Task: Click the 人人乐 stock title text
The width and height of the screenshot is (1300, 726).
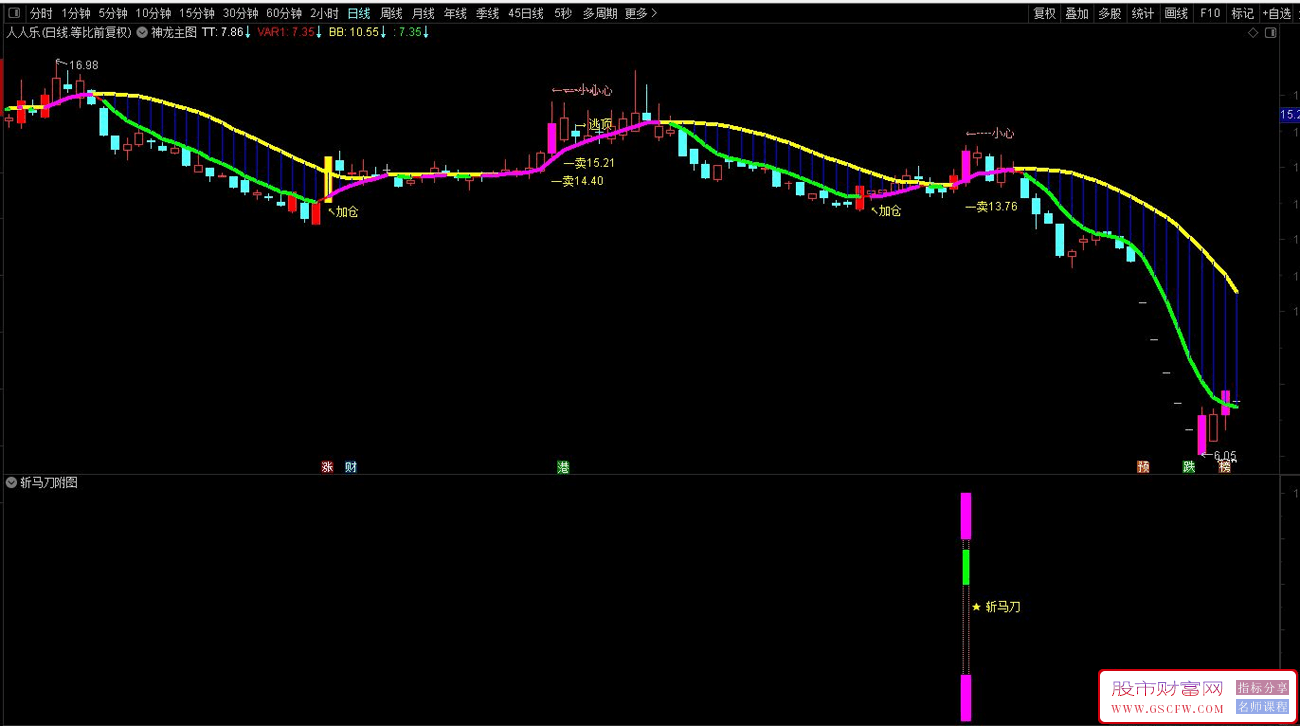Action: click(68, 32)
